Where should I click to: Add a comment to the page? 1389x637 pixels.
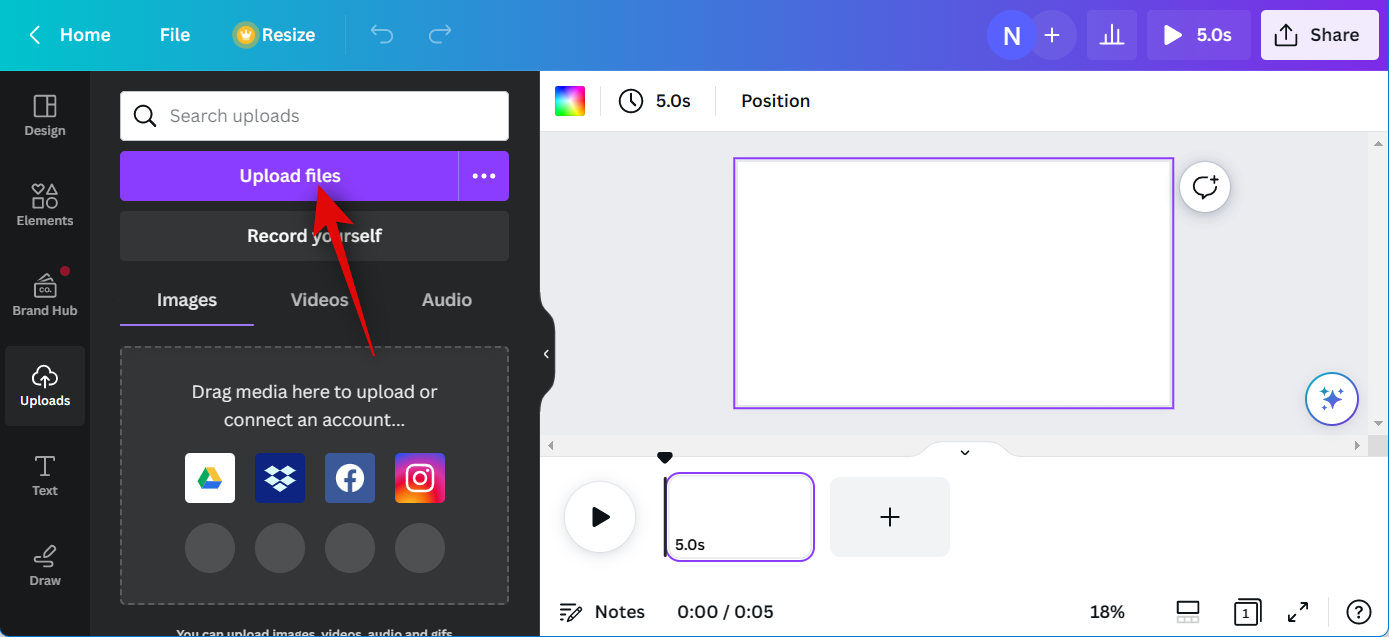(1205, 187)
